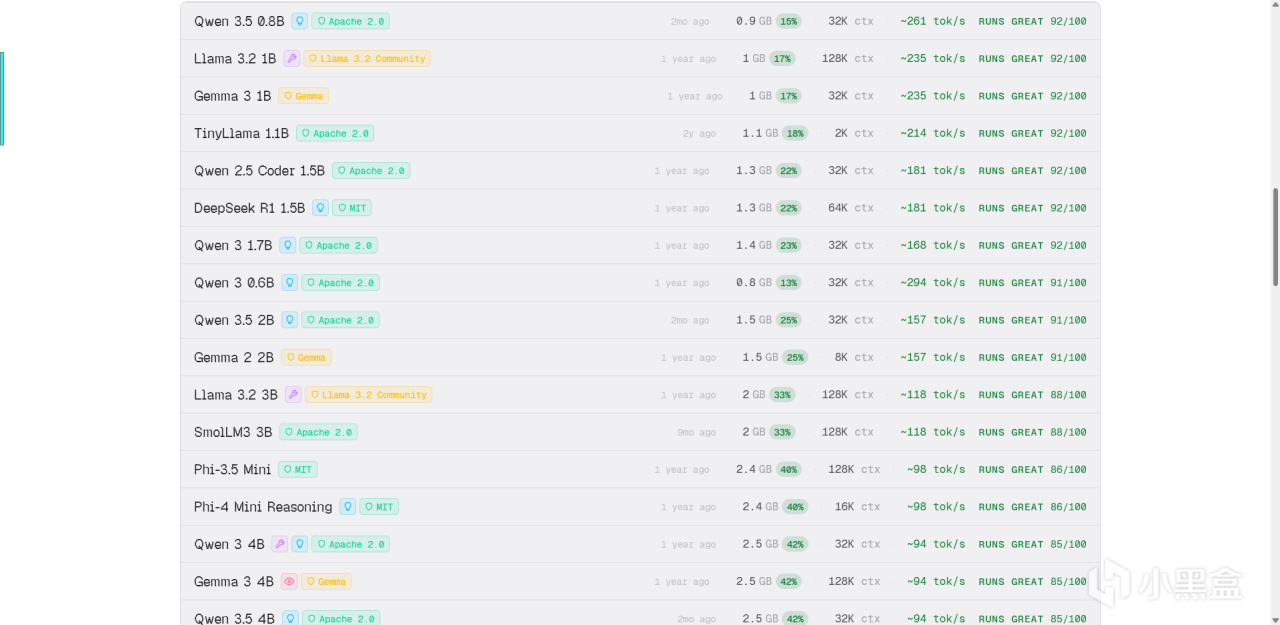The height and width of the screenshot is (625, 1280).
Task: Click "RUNS GREAT 86/100" on the Phi-3.5 Mini row
Action: pos(1032,470)
